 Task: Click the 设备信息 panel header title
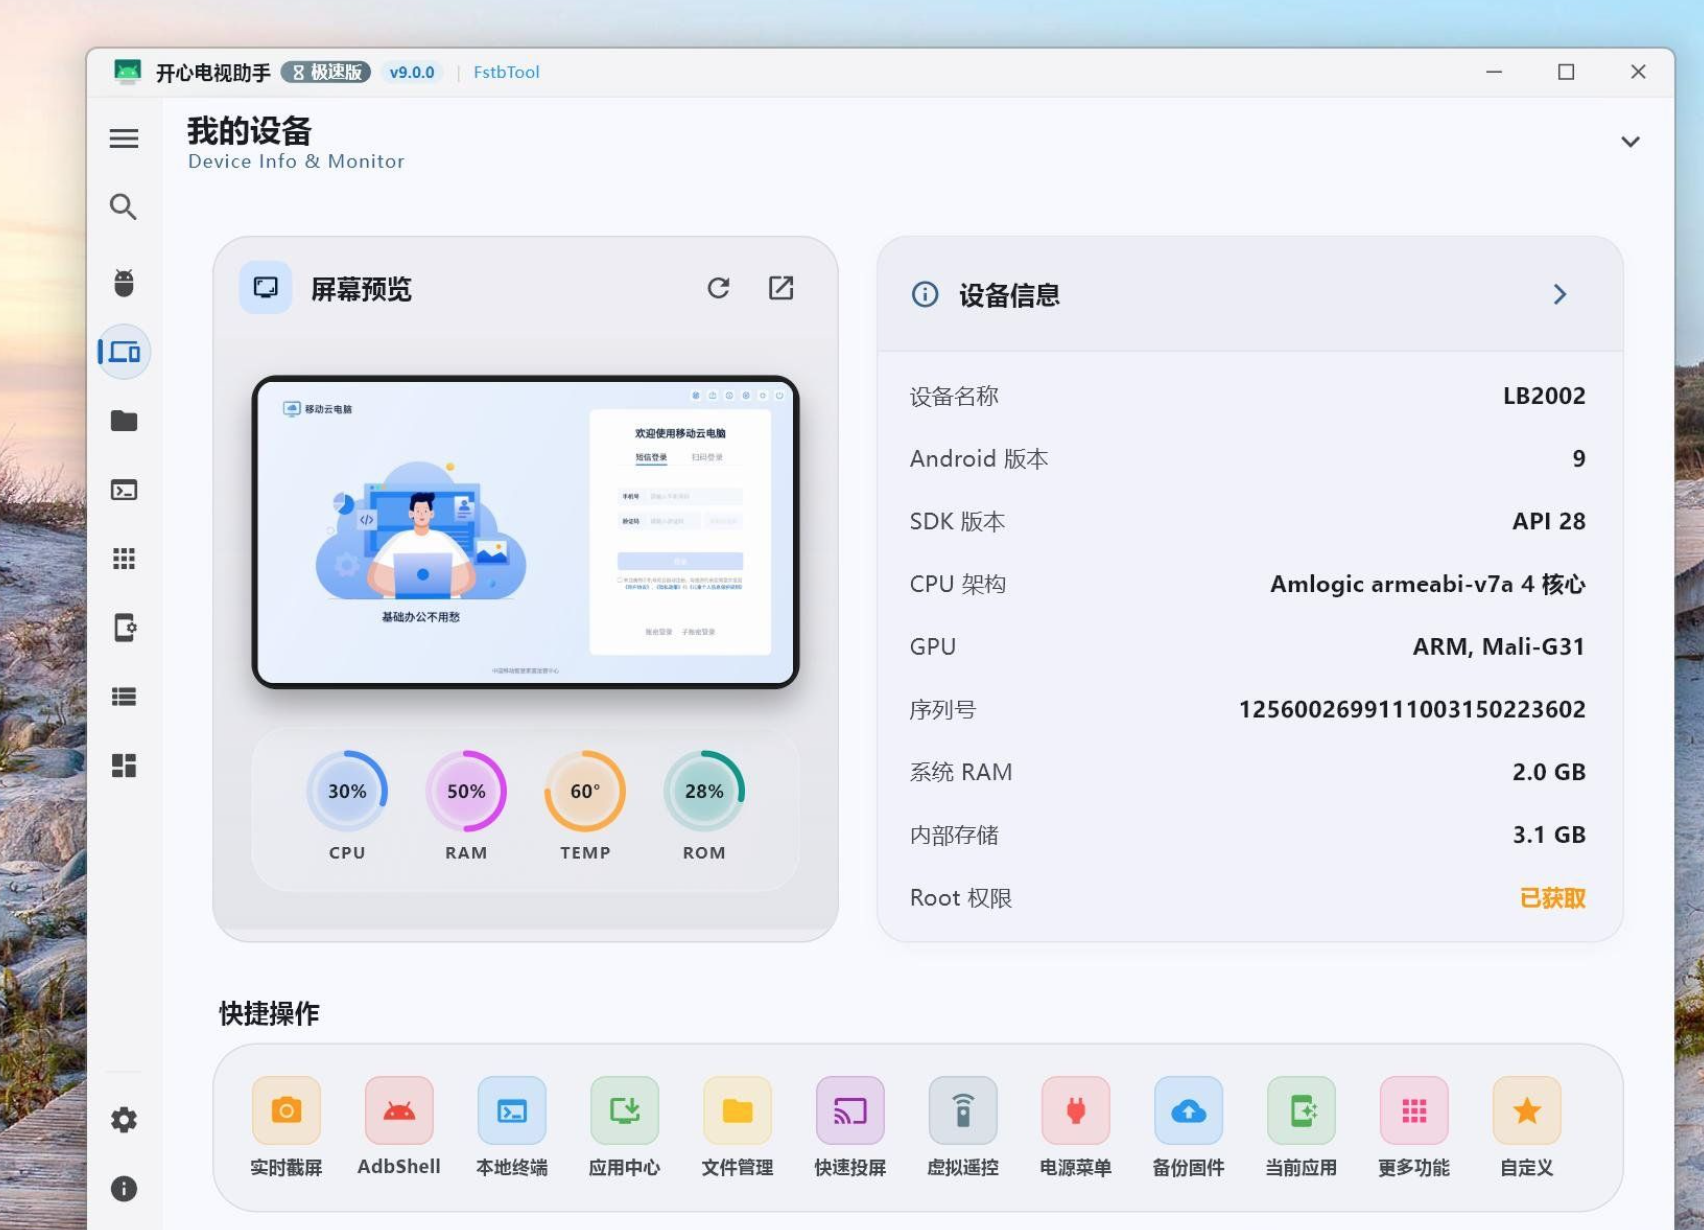coord(1009,295)
